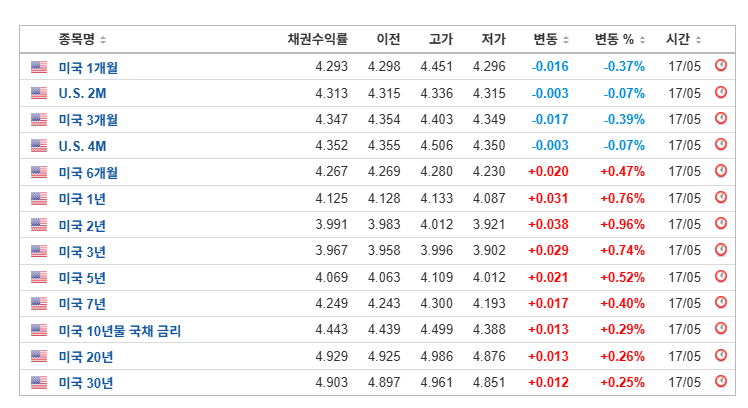748x408 pixels.
Task: Open the 미국 7년 bond link
Action: (82, 303)
